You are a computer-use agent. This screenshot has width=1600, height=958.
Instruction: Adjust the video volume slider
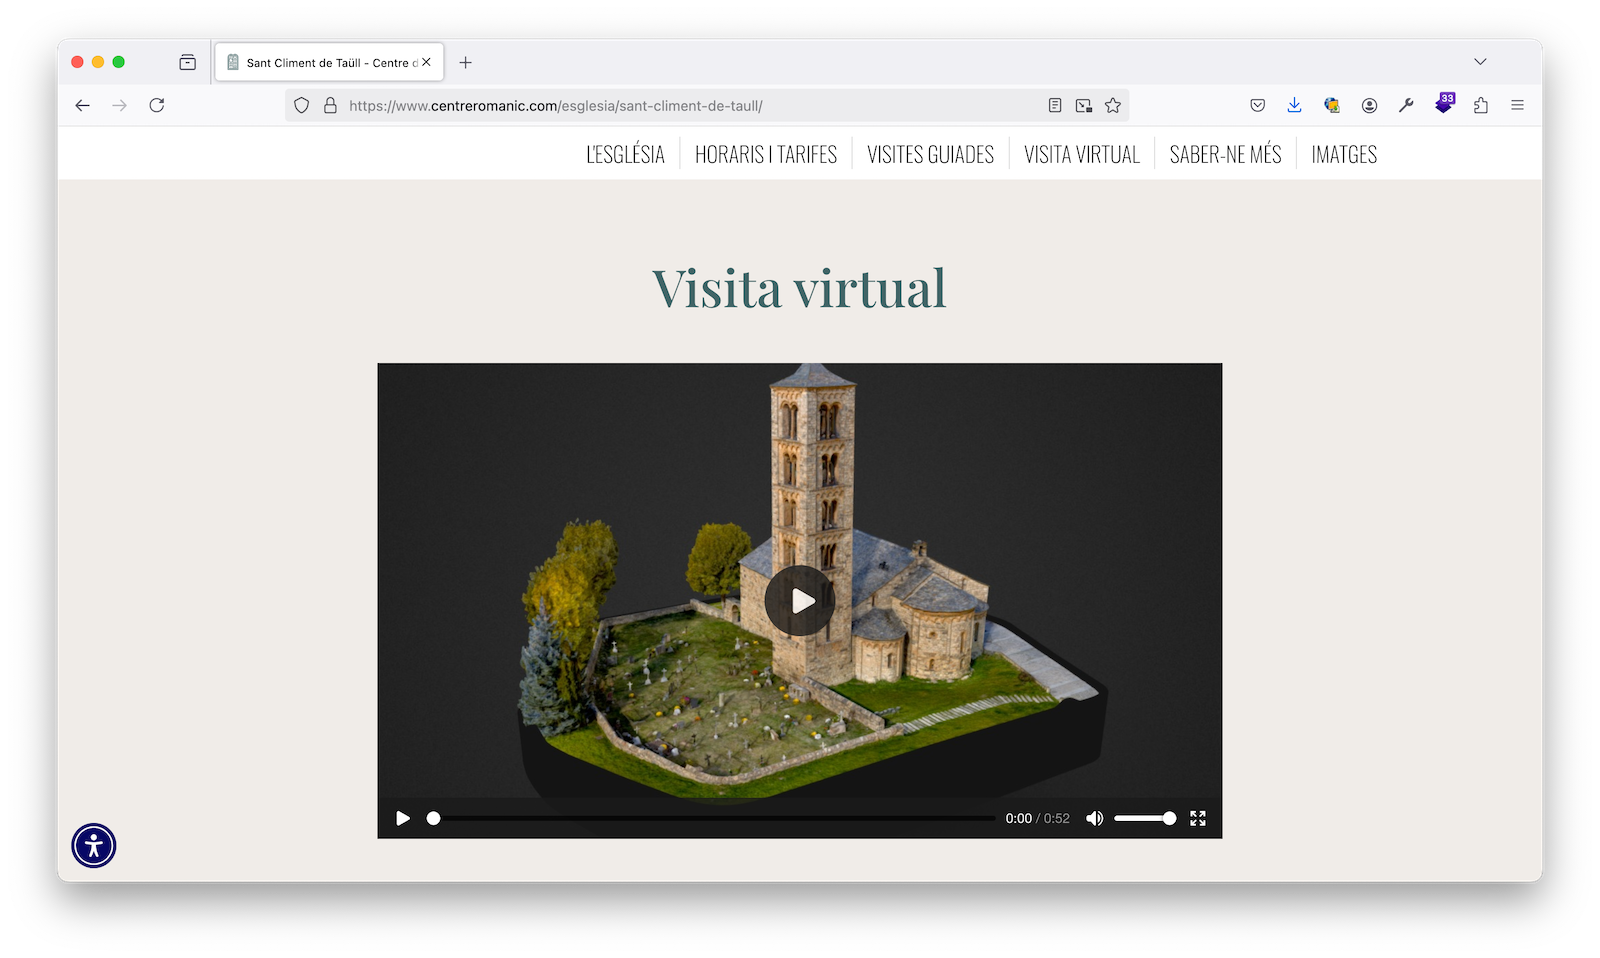[1145, 818]
